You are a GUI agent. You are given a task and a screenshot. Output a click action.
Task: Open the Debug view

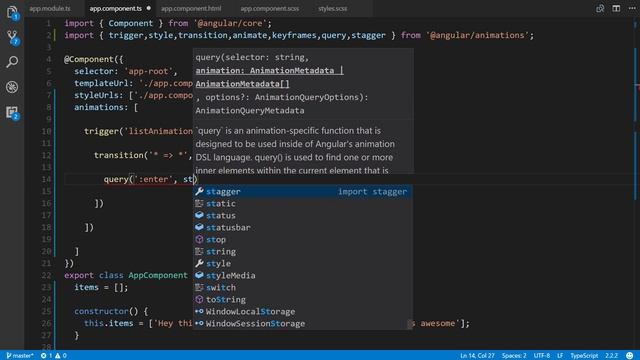12,87
